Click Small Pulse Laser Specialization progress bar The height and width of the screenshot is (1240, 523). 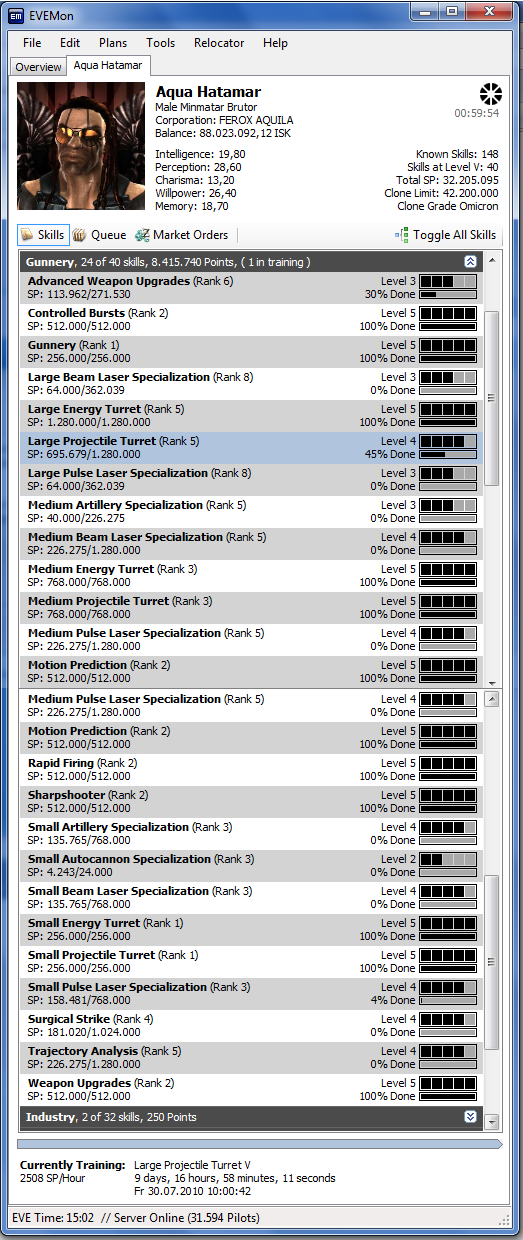tap(447, 1000)
